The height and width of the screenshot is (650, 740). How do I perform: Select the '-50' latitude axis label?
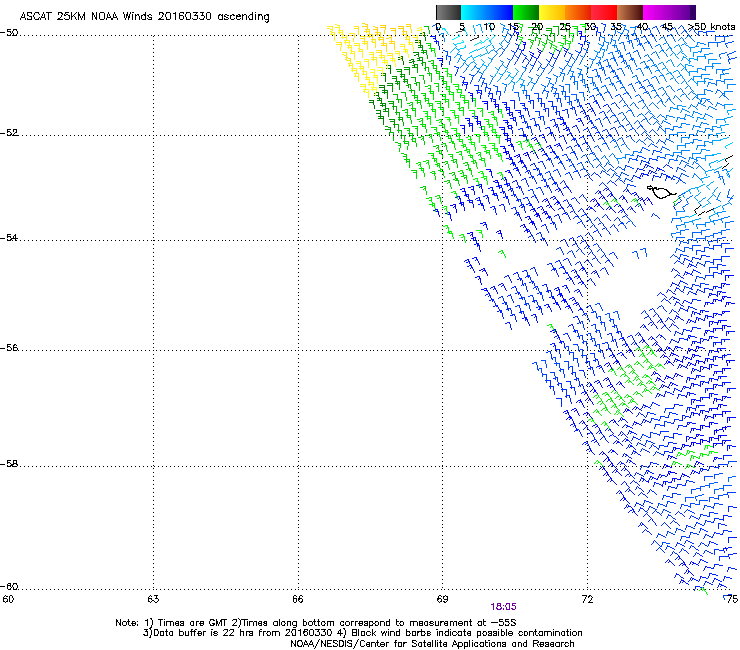pyautogui.click(x=9, y=33)
